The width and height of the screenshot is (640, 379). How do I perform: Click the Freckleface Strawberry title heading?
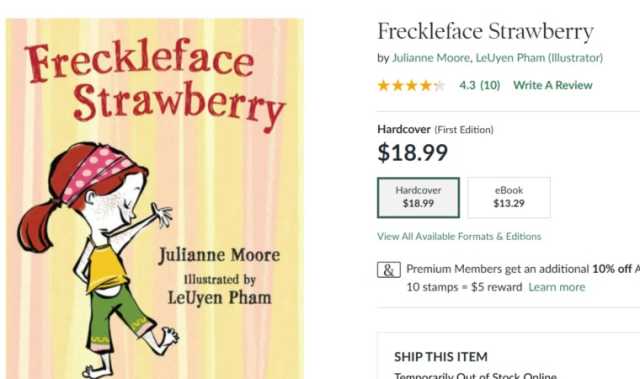tap(485, 32)
